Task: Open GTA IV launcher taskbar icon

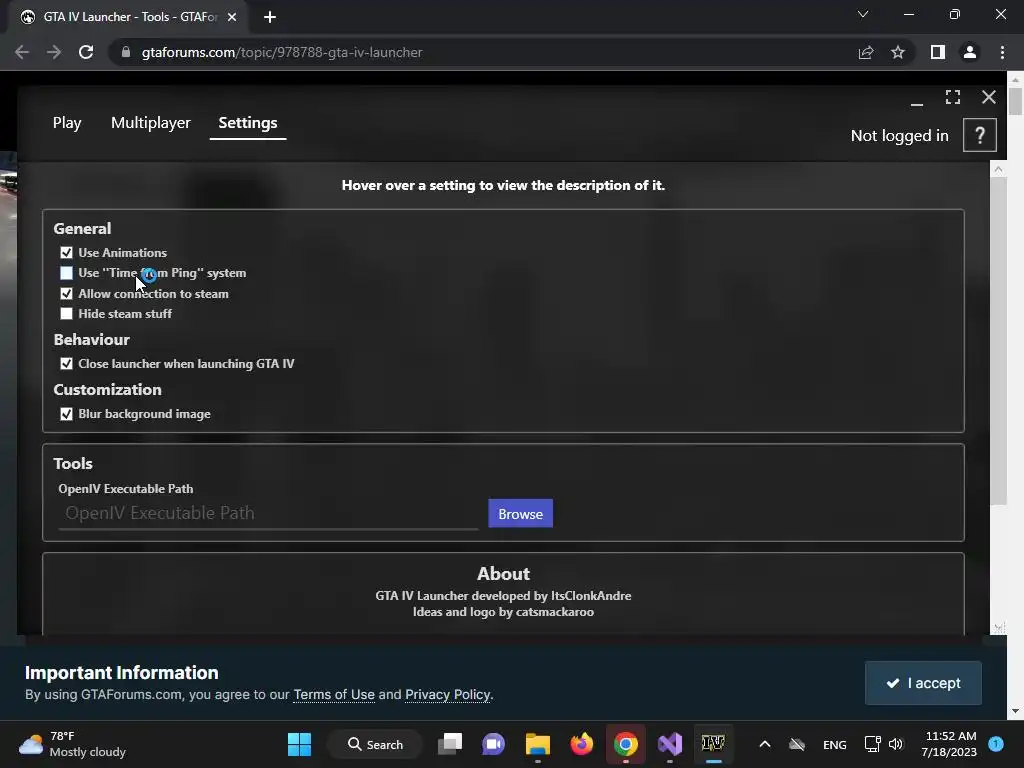Action: point(713,744)
